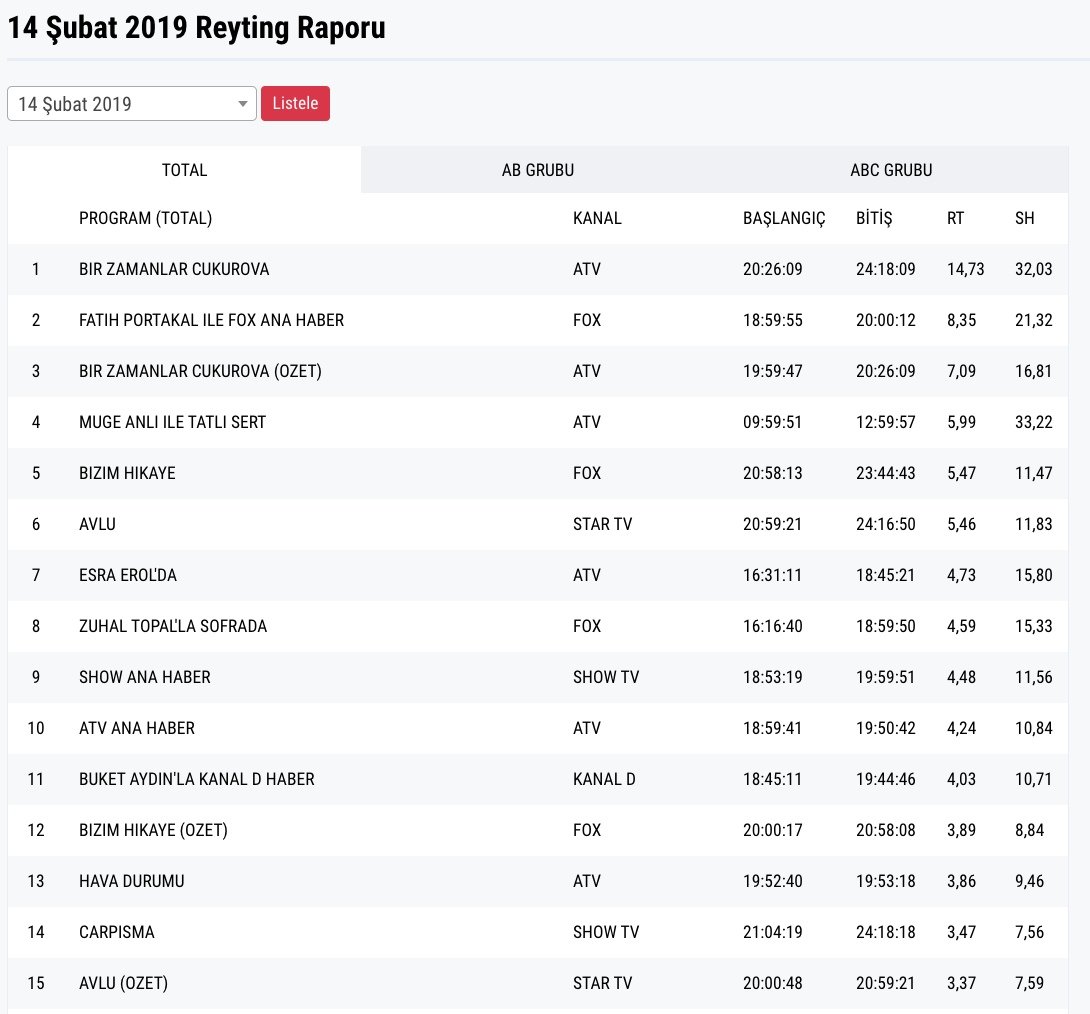Viewport: 1090px width, 1014px height.
Task: Click the red Listele button
Action: pyautogui.click(x=295, y=104)
